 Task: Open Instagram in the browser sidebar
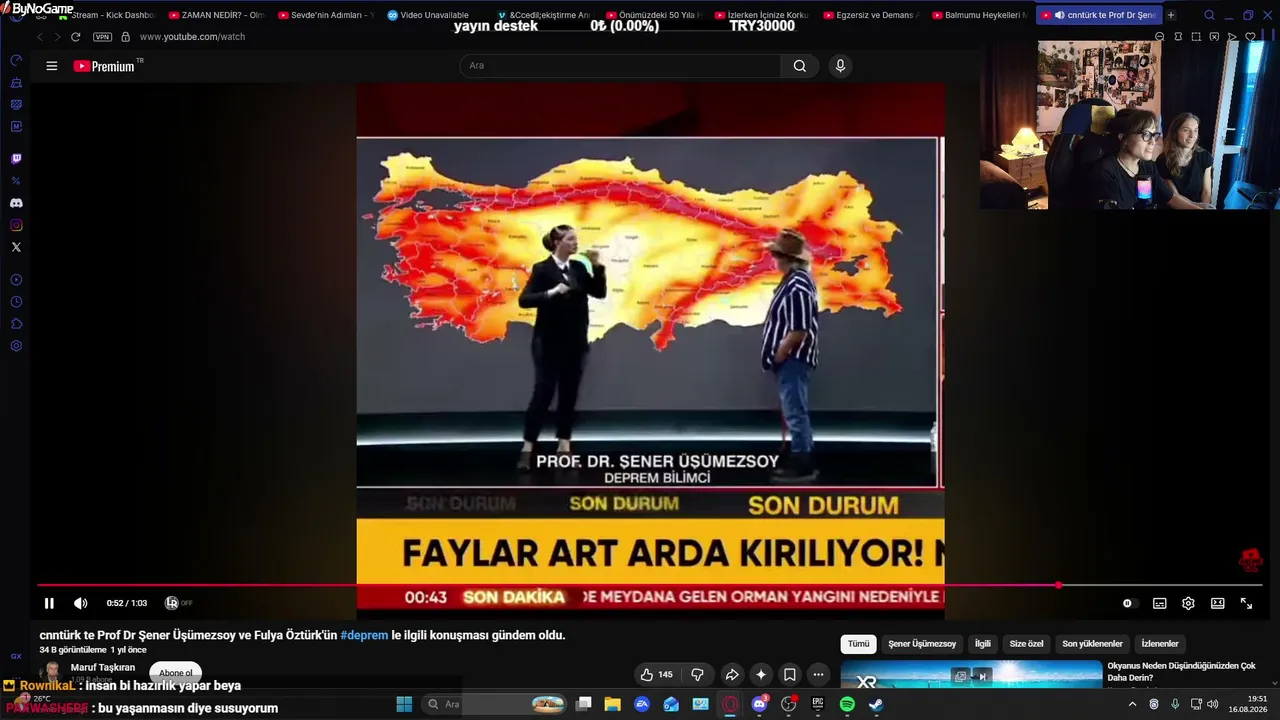(x=16, y=225)
